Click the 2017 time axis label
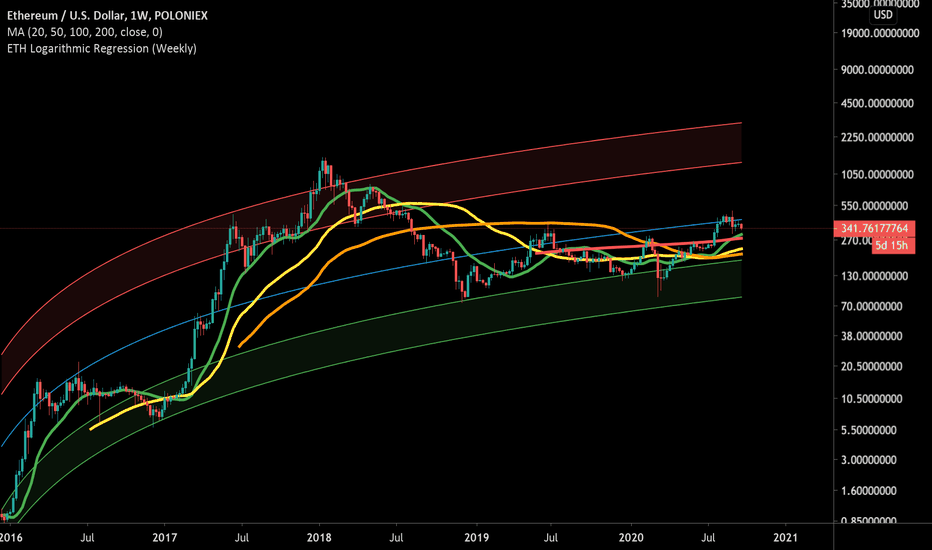The width and height of the screenshot is (932, 550). (x=165, y=538)
